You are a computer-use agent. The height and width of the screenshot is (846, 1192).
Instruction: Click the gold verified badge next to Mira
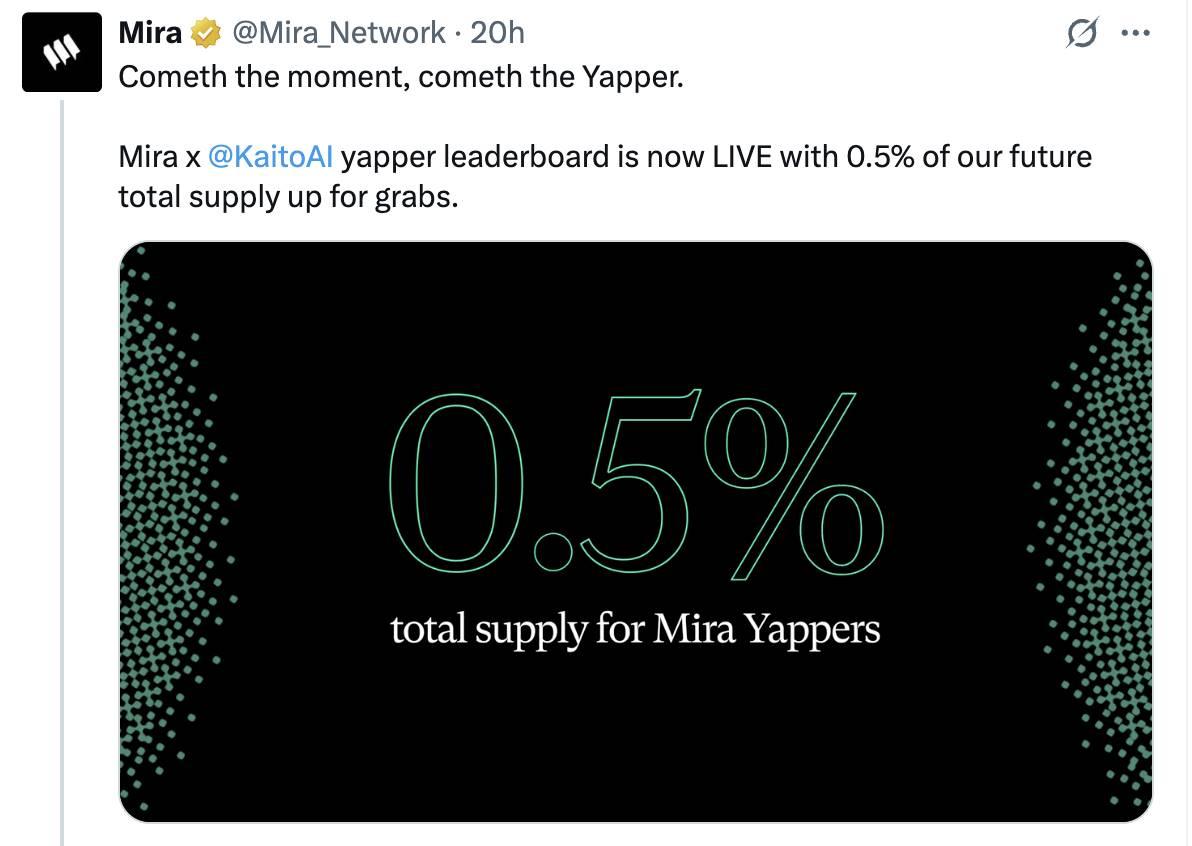click(x=205, y=31)
